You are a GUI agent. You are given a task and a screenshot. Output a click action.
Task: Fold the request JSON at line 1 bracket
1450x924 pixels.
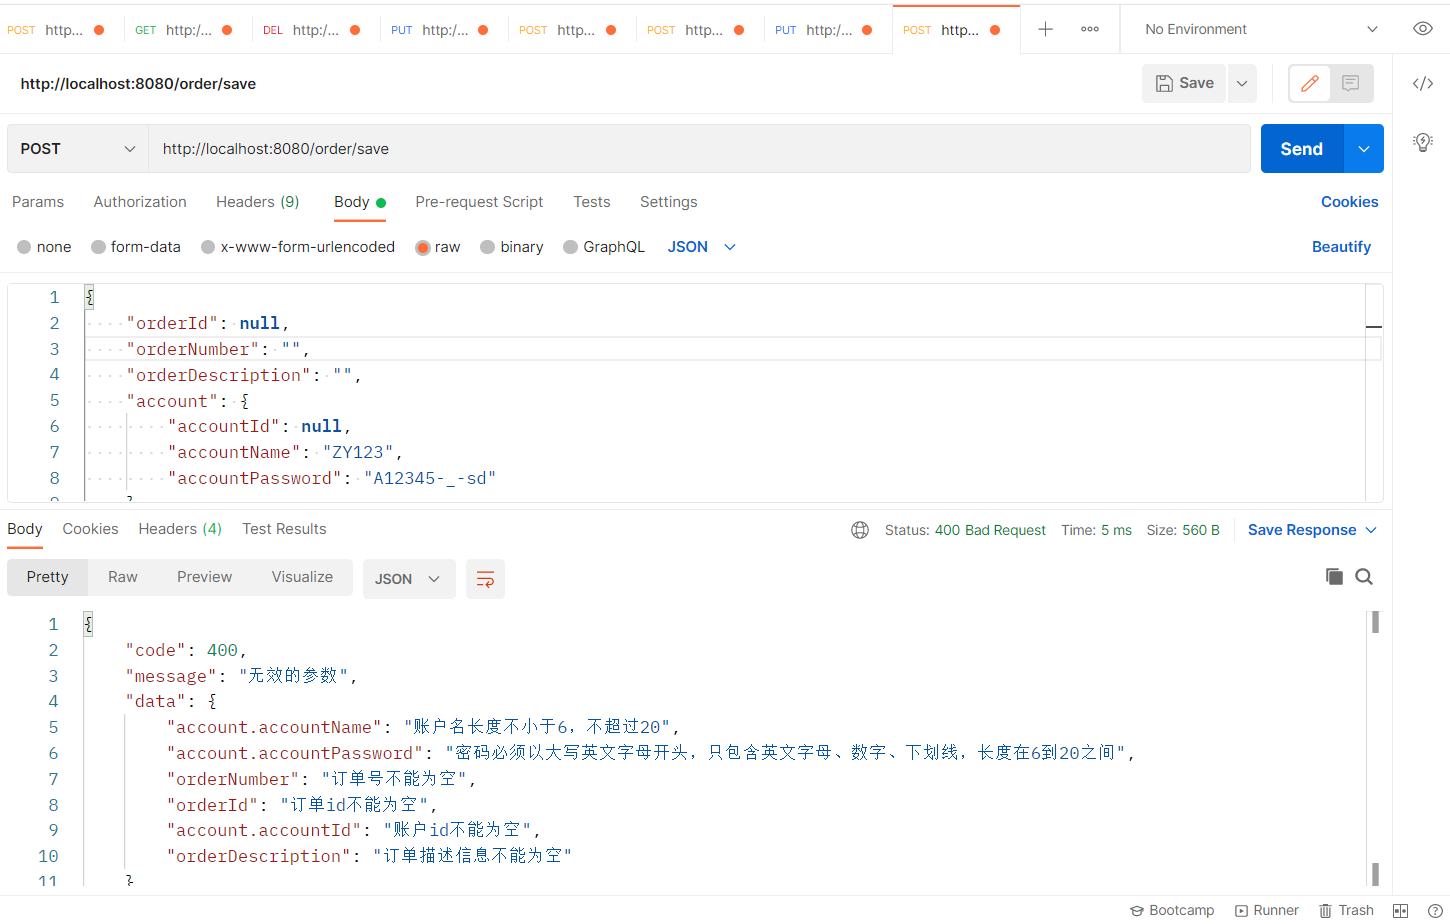(x=89, y=297)
